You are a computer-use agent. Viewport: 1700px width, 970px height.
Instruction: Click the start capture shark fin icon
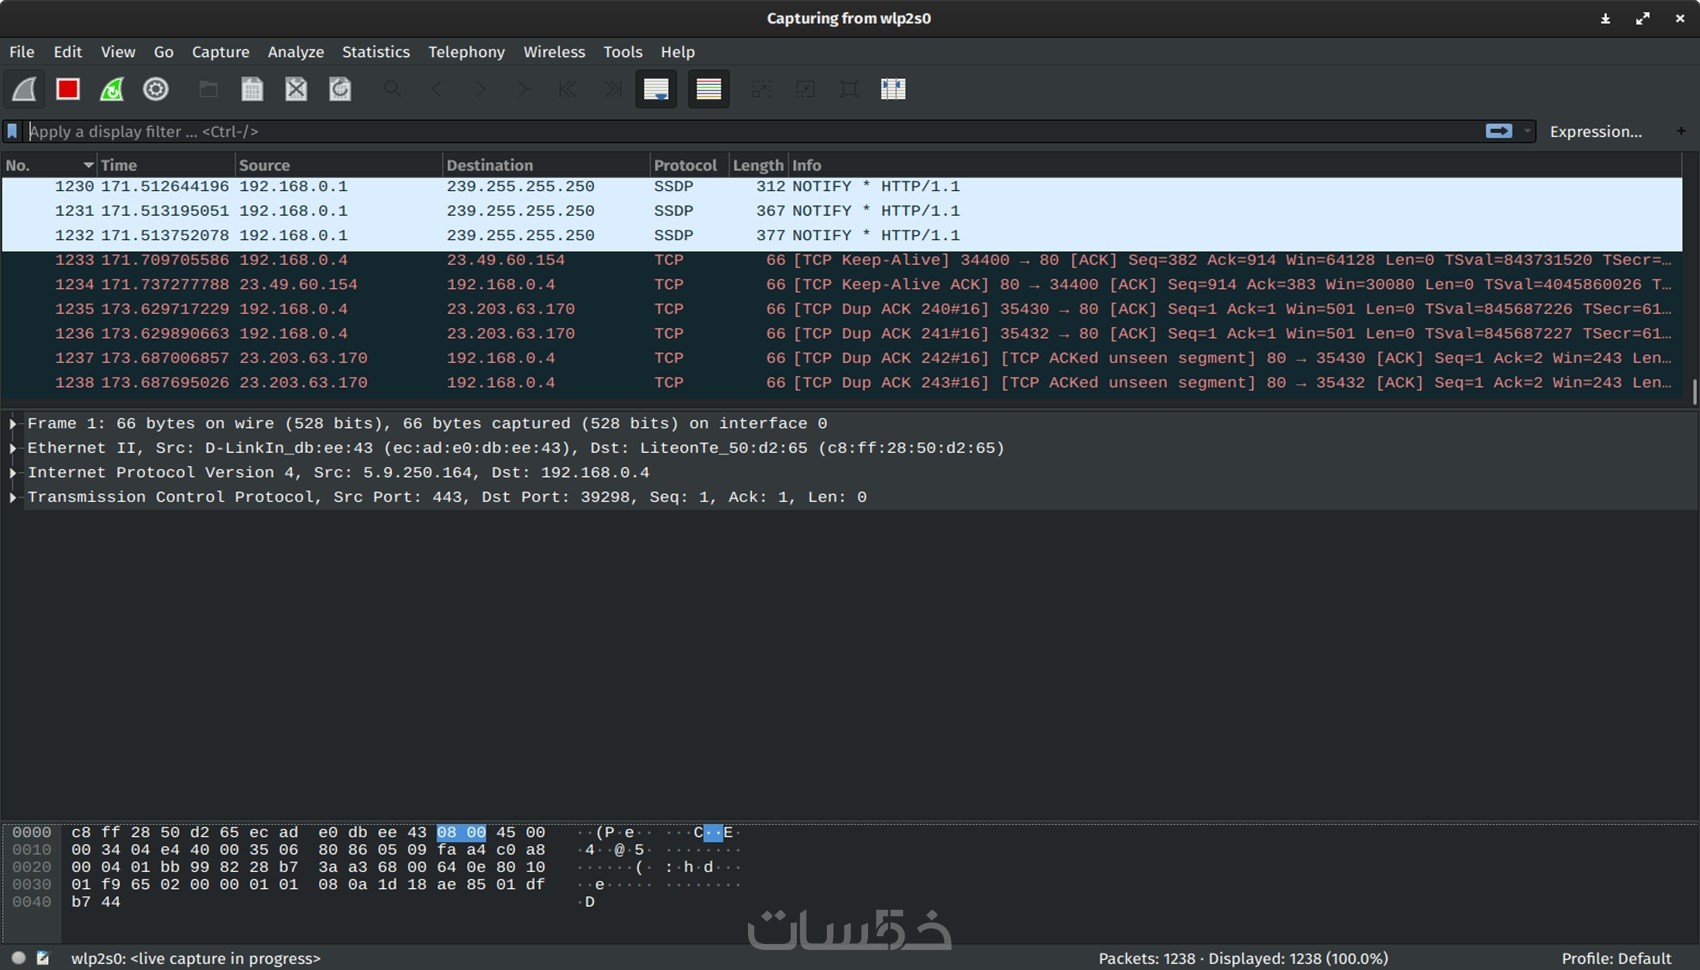tap(24, 89)
